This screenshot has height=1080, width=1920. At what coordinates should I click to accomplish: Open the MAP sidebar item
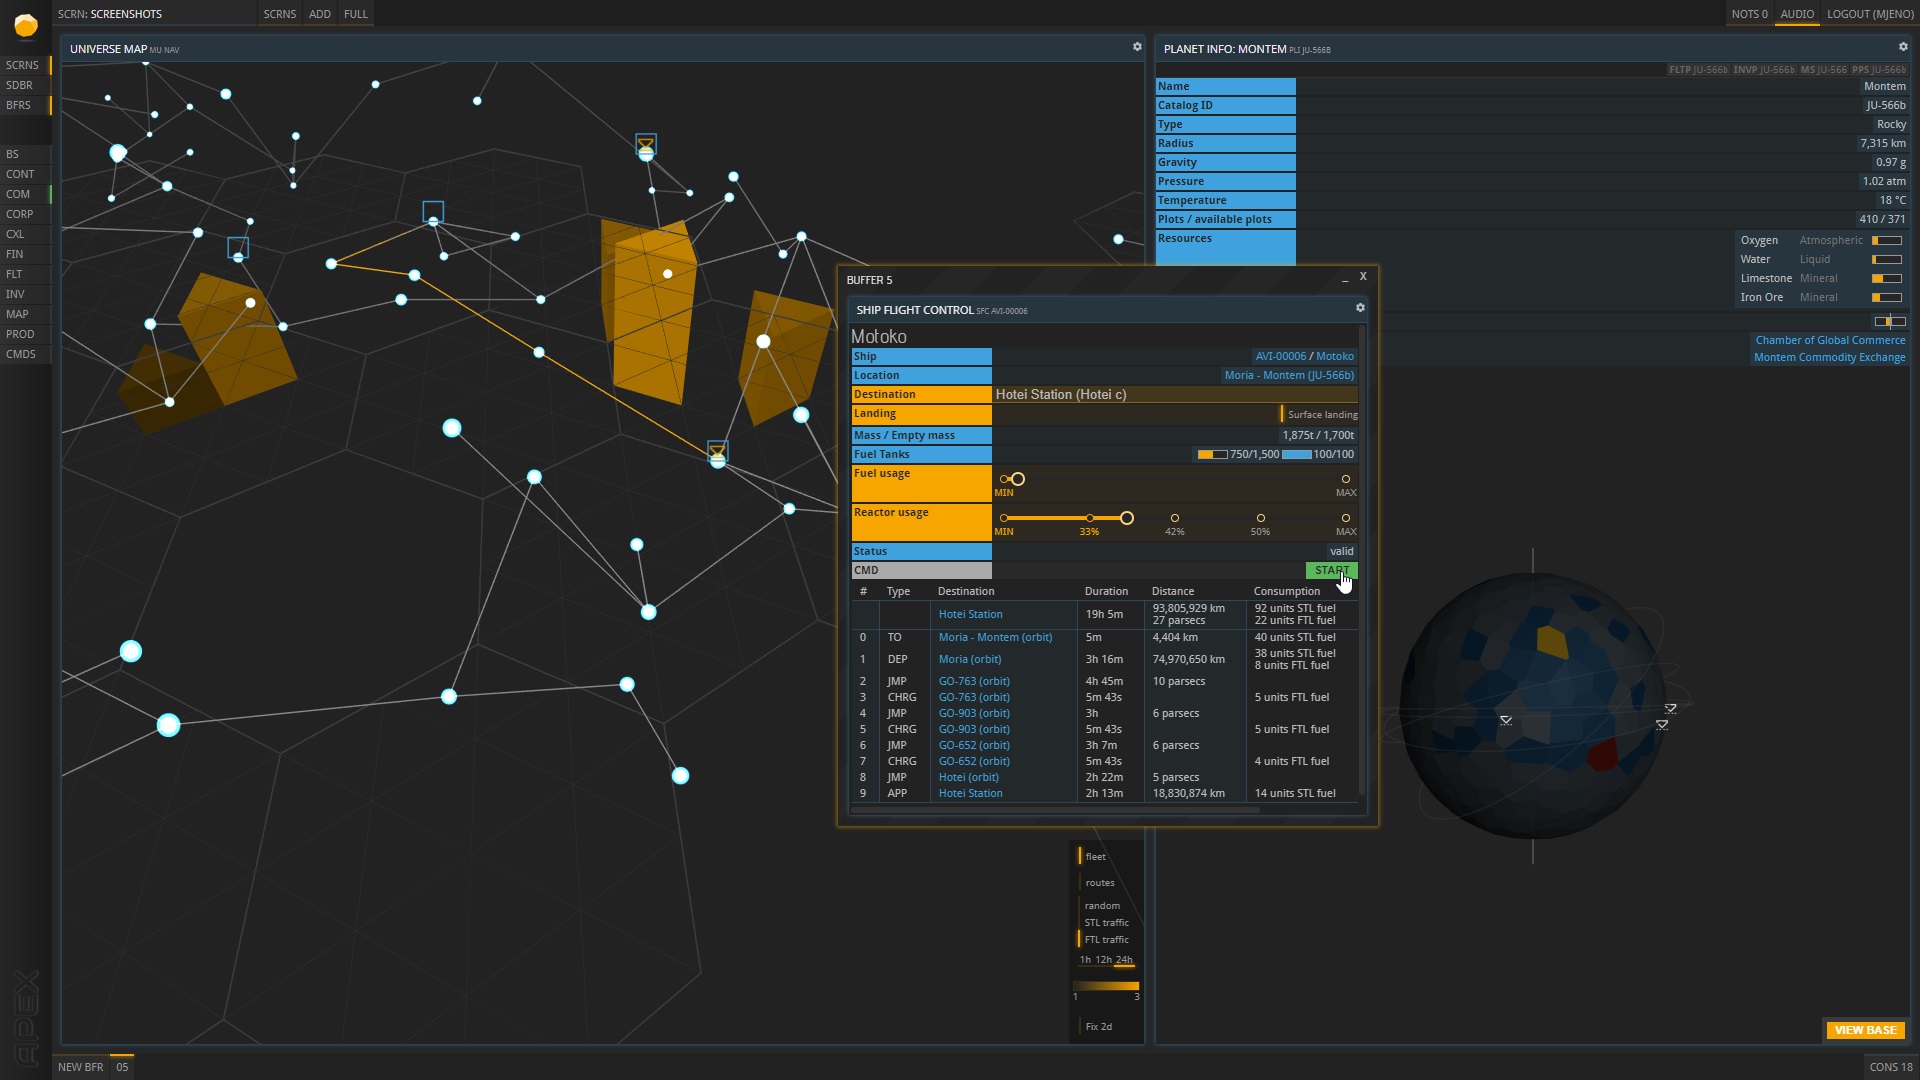pos(18,314)
